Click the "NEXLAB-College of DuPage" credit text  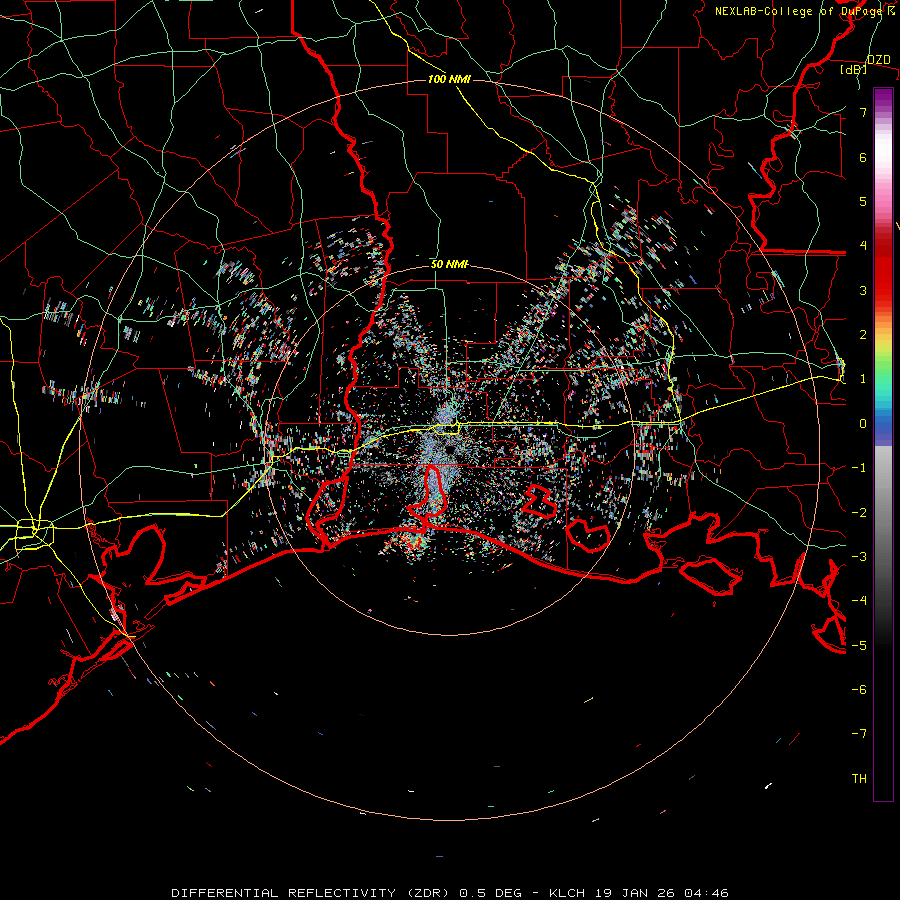pos(800,11)
